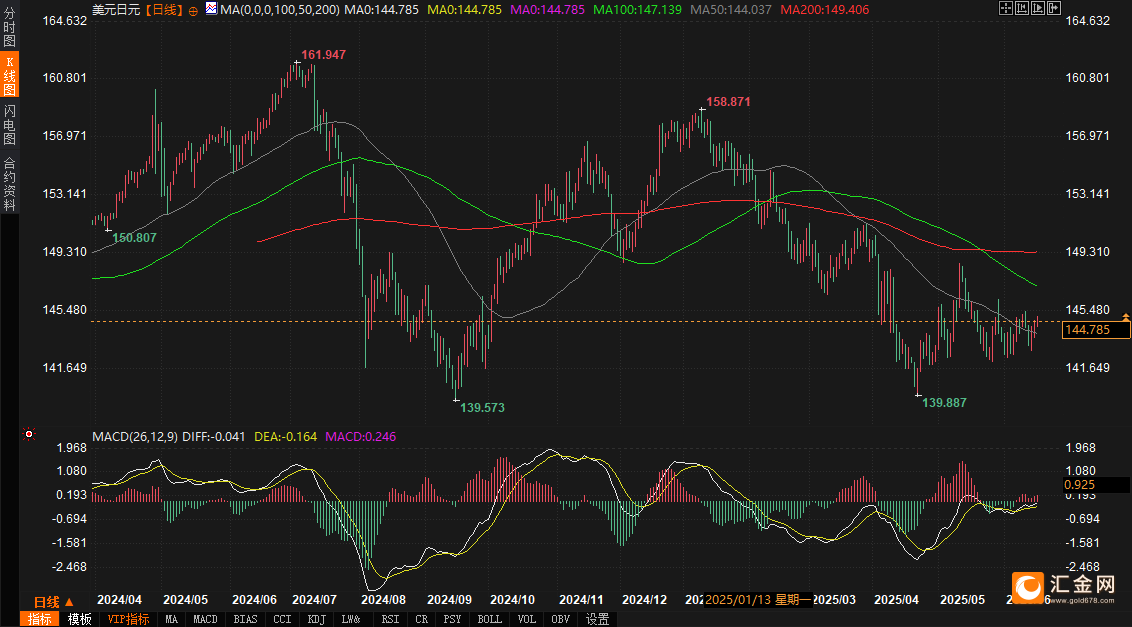Open the 合约资料 side tab
This screenshot has height=627, width=1132.
click(x=9, y=183)
